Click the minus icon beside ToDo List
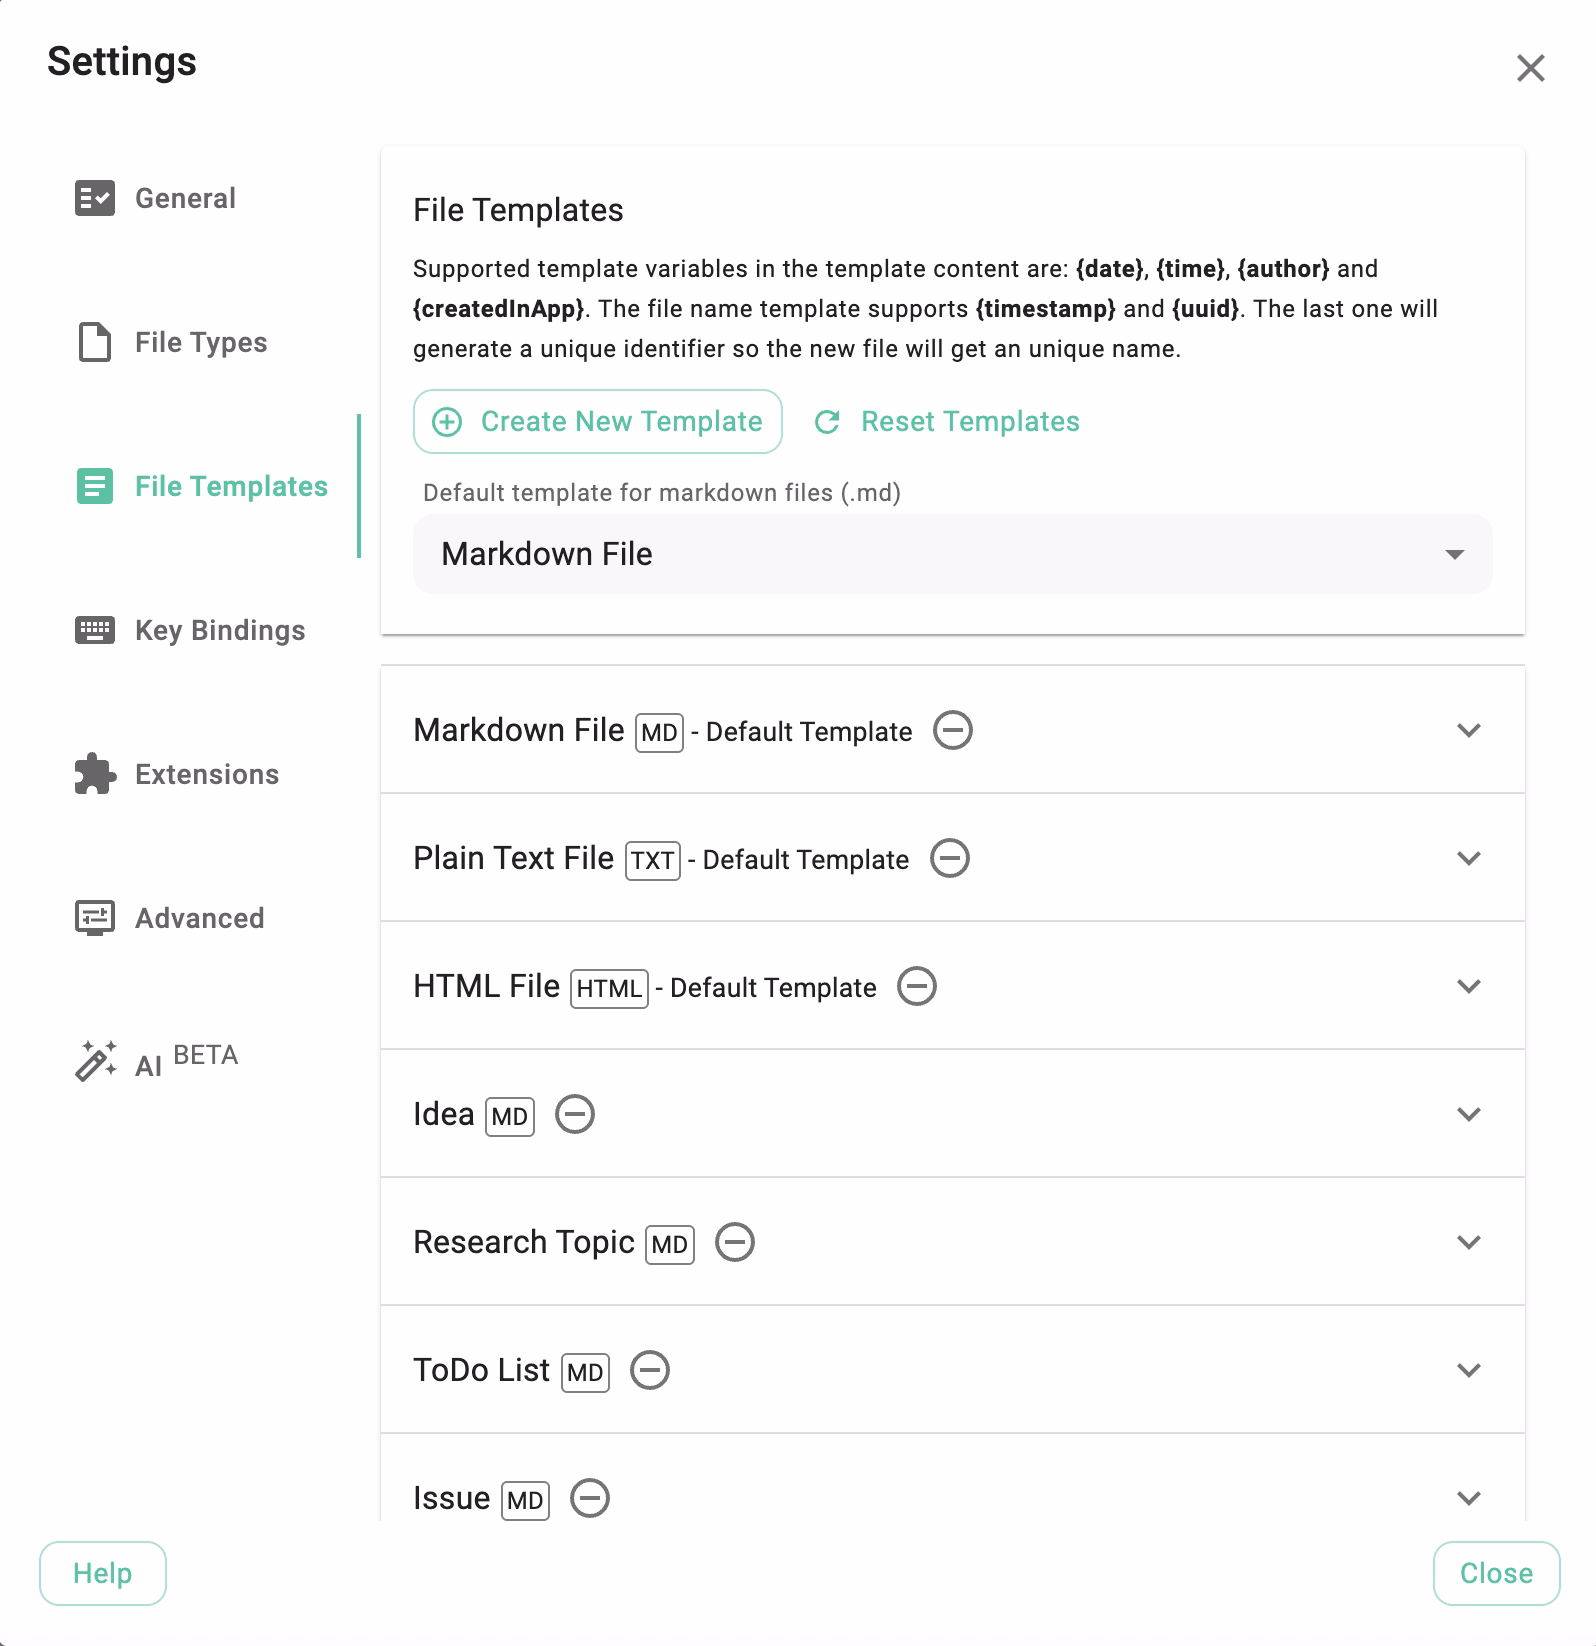The width and height of the screenshot is (1596, 1646). pos(650,1371)
